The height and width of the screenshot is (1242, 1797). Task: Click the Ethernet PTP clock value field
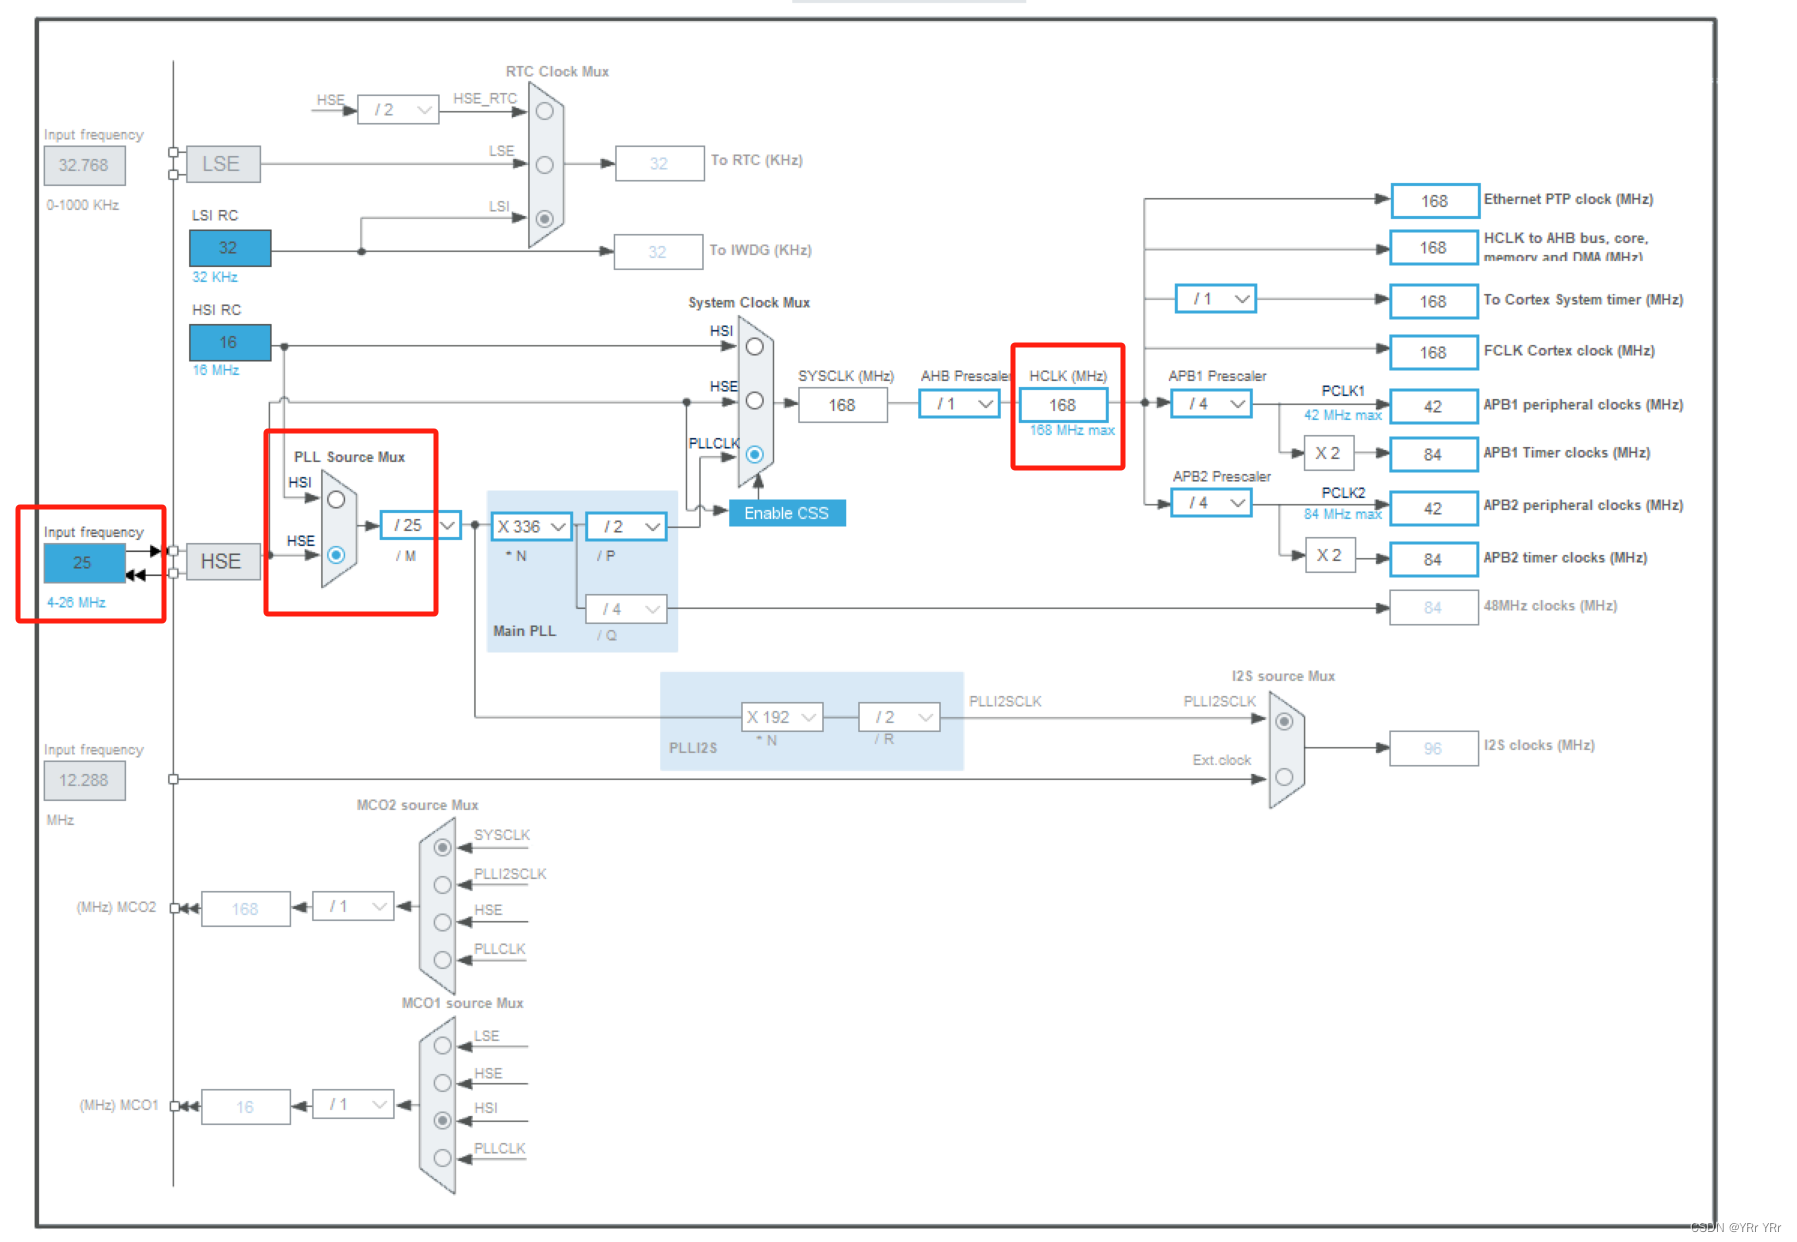pyautogui.click(x=1434, y=201)
